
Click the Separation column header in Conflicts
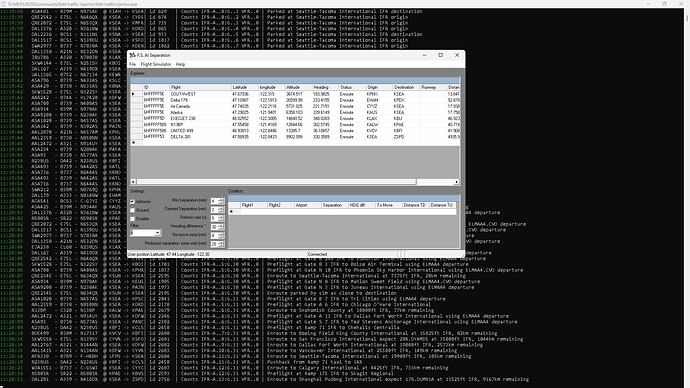click(334, 205)
